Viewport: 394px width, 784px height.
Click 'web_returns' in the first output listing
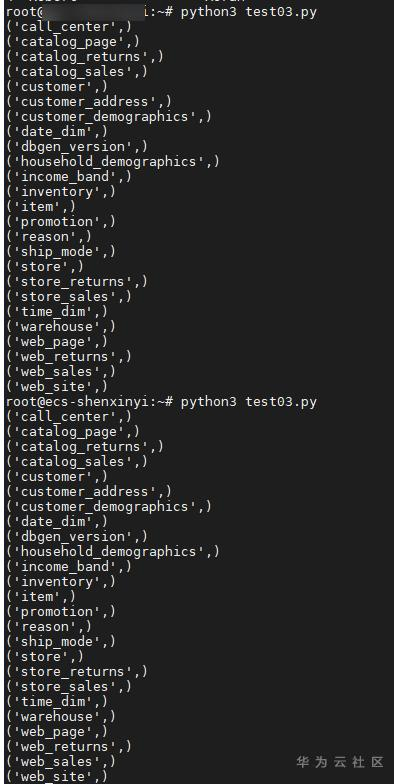point(68,357)
